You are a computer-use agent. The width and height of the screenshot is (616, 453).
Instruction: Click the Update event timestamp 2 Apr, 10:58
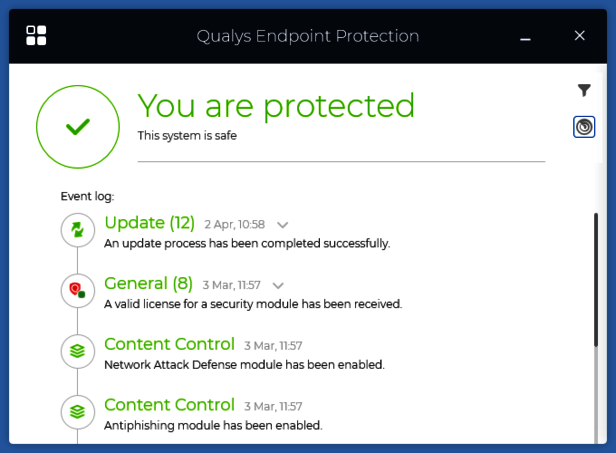coord(234,224)
